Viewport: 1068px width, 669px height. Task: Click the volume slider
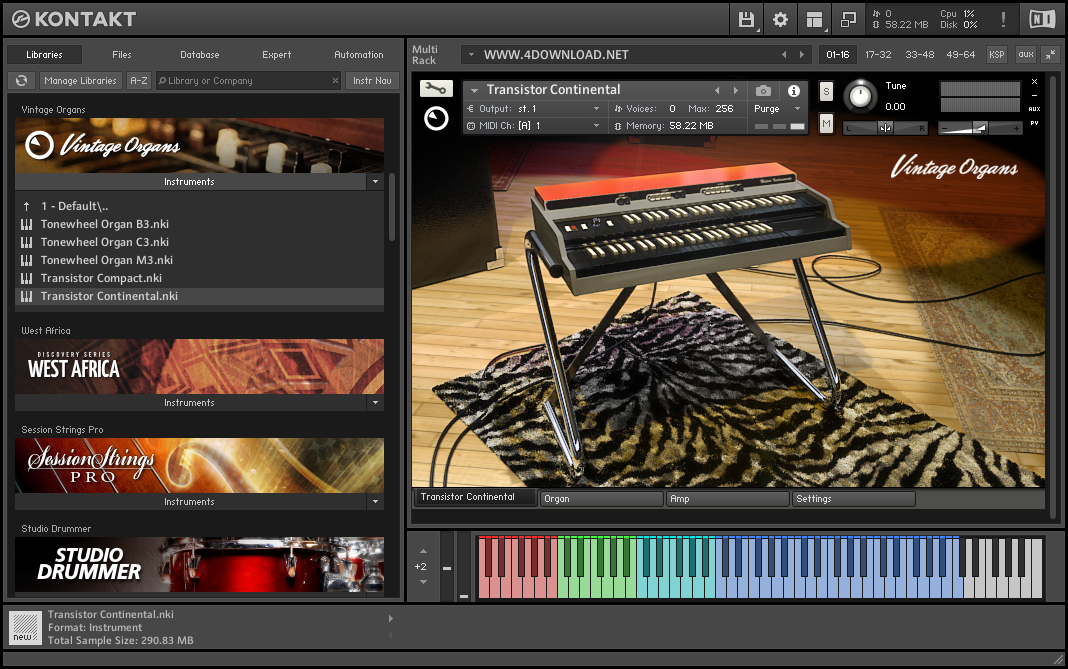pyautogui.click(x=980, y=127)
